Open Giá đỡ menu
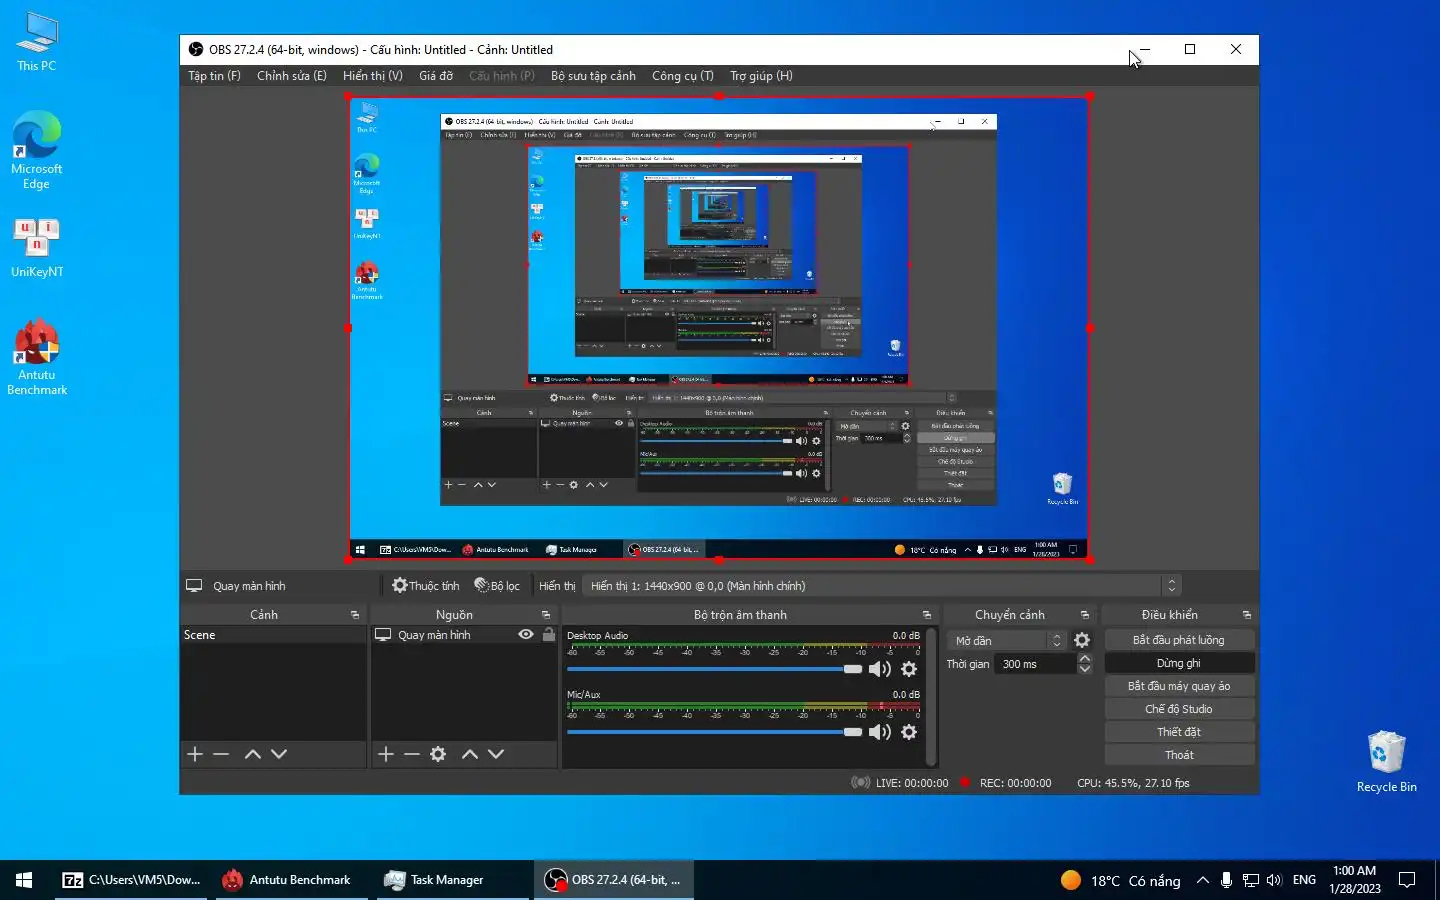 (436, 76)
